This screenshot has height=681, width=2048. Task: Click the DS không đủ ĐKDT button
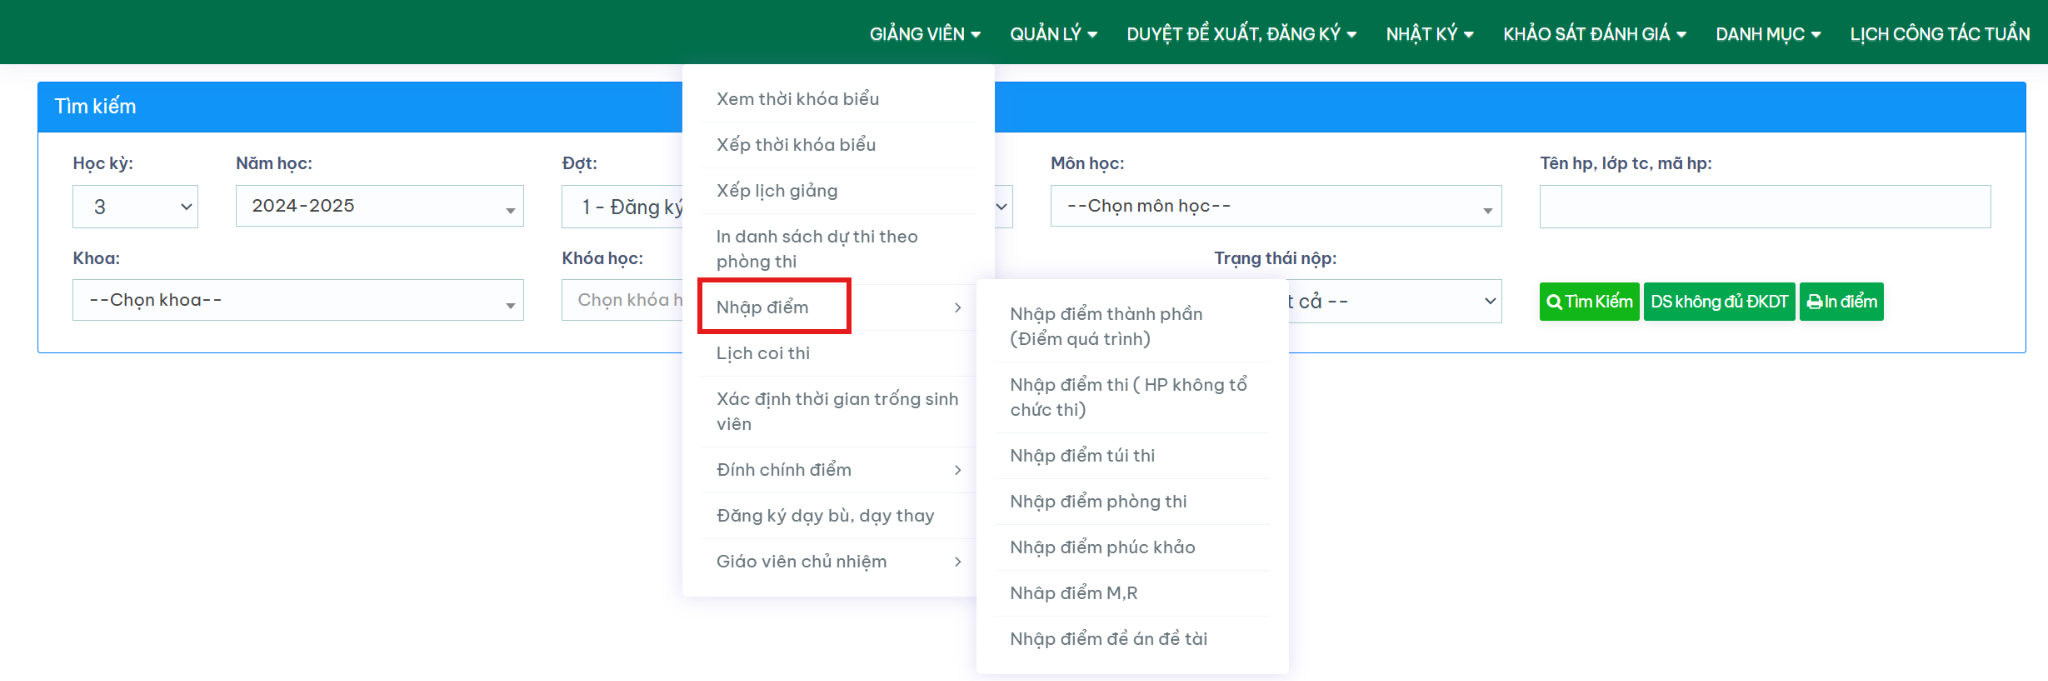[x=1719, y=302]
